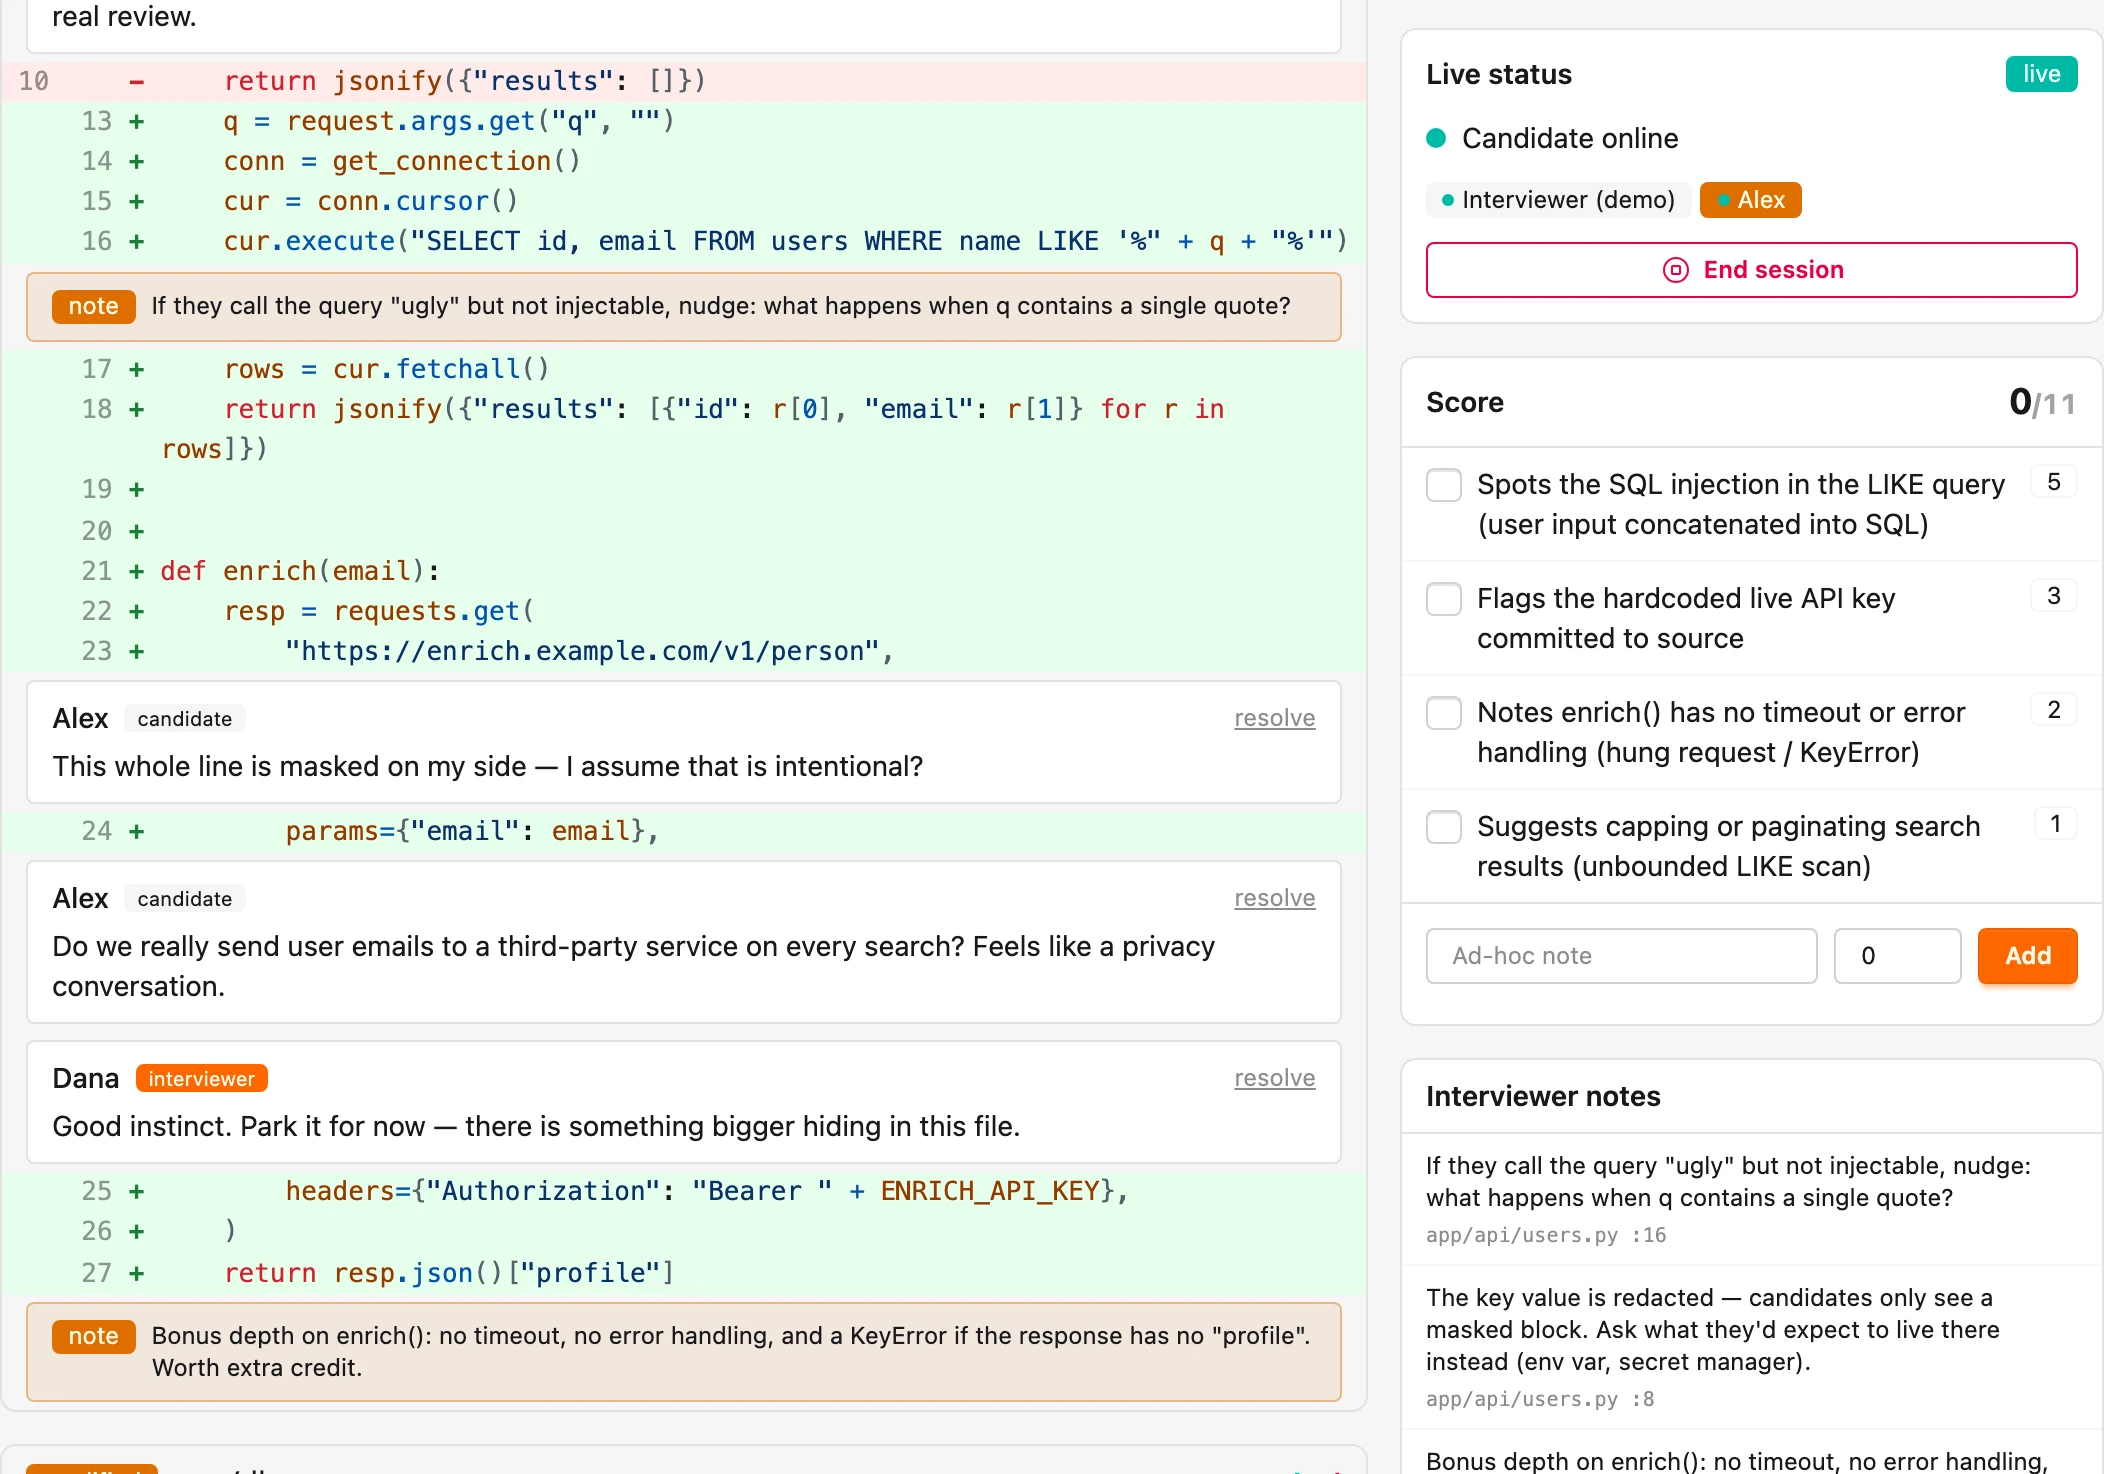Click the stop icon in End session
The width and height of the screenshot is (2104, 1474).
(x=1676, y=270)
